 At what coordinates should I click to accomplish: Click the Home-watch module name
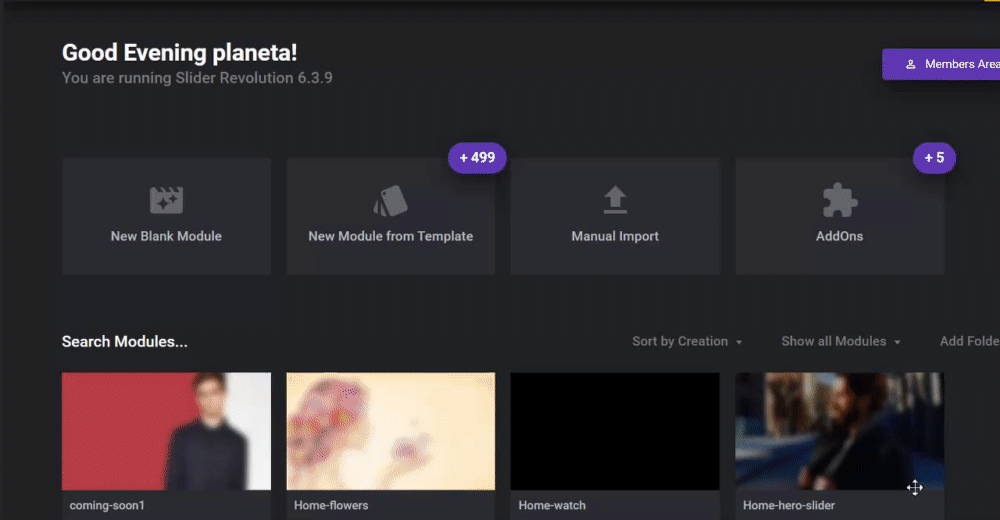pyautogui.click(x=552, y=505)
